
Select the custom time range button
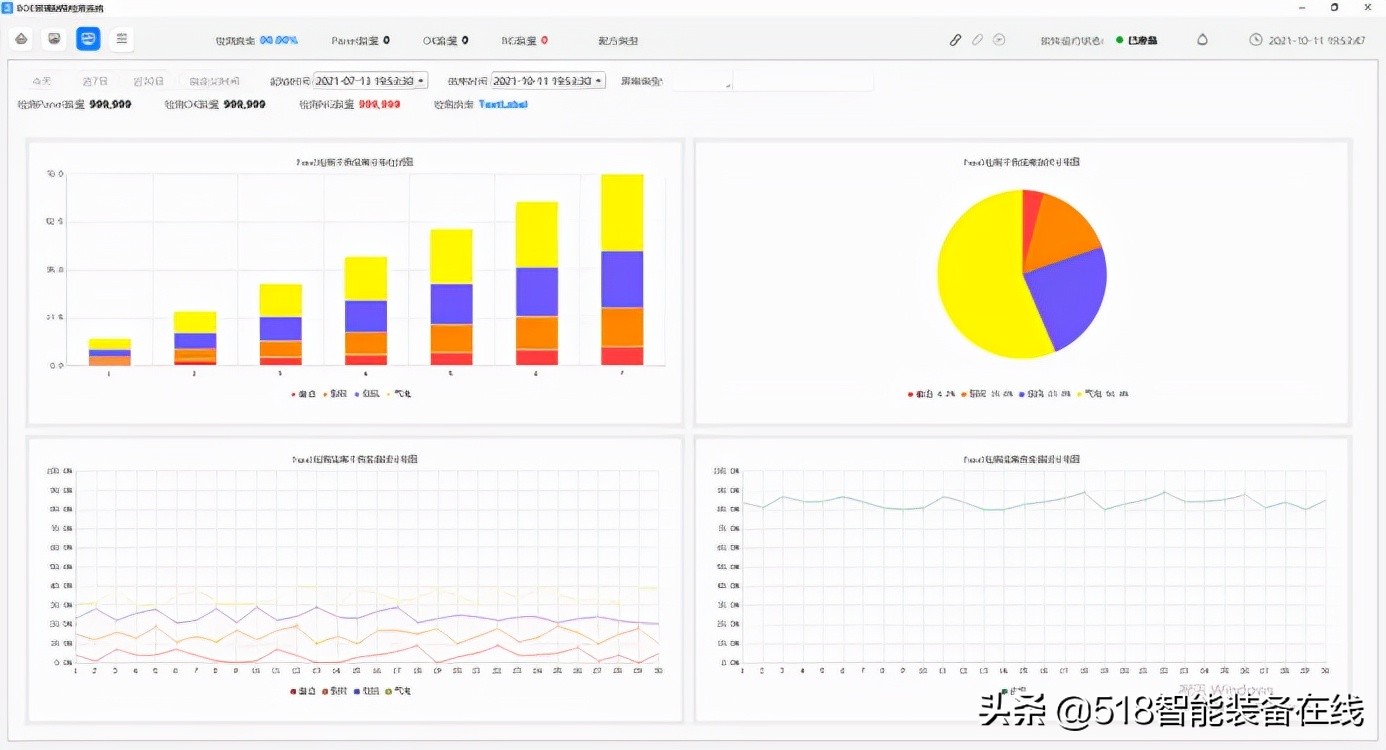point(214,81)
